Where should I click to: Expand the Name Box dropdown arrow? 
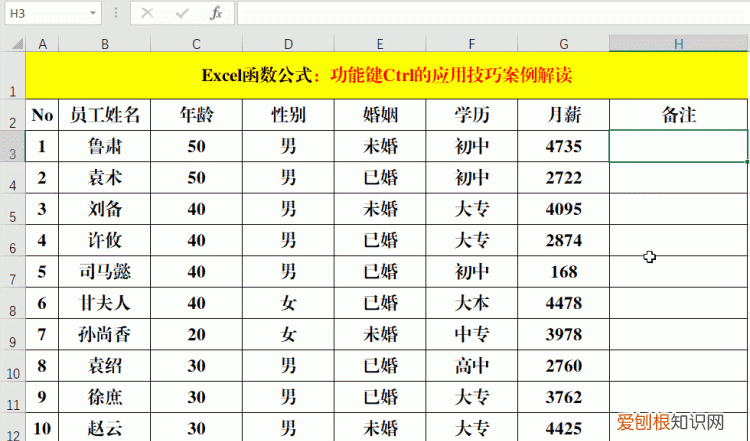tap(93, 13)
